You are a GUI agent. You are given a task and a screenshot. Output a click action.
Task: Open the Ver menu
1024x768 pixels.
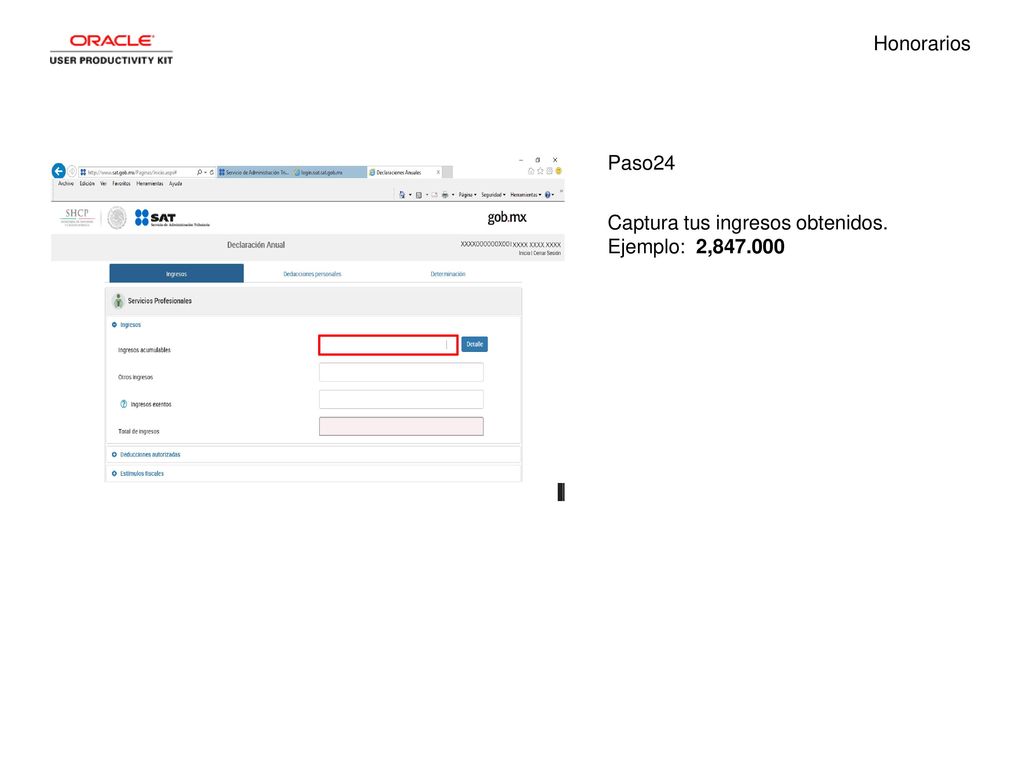[x=103, y=184]
